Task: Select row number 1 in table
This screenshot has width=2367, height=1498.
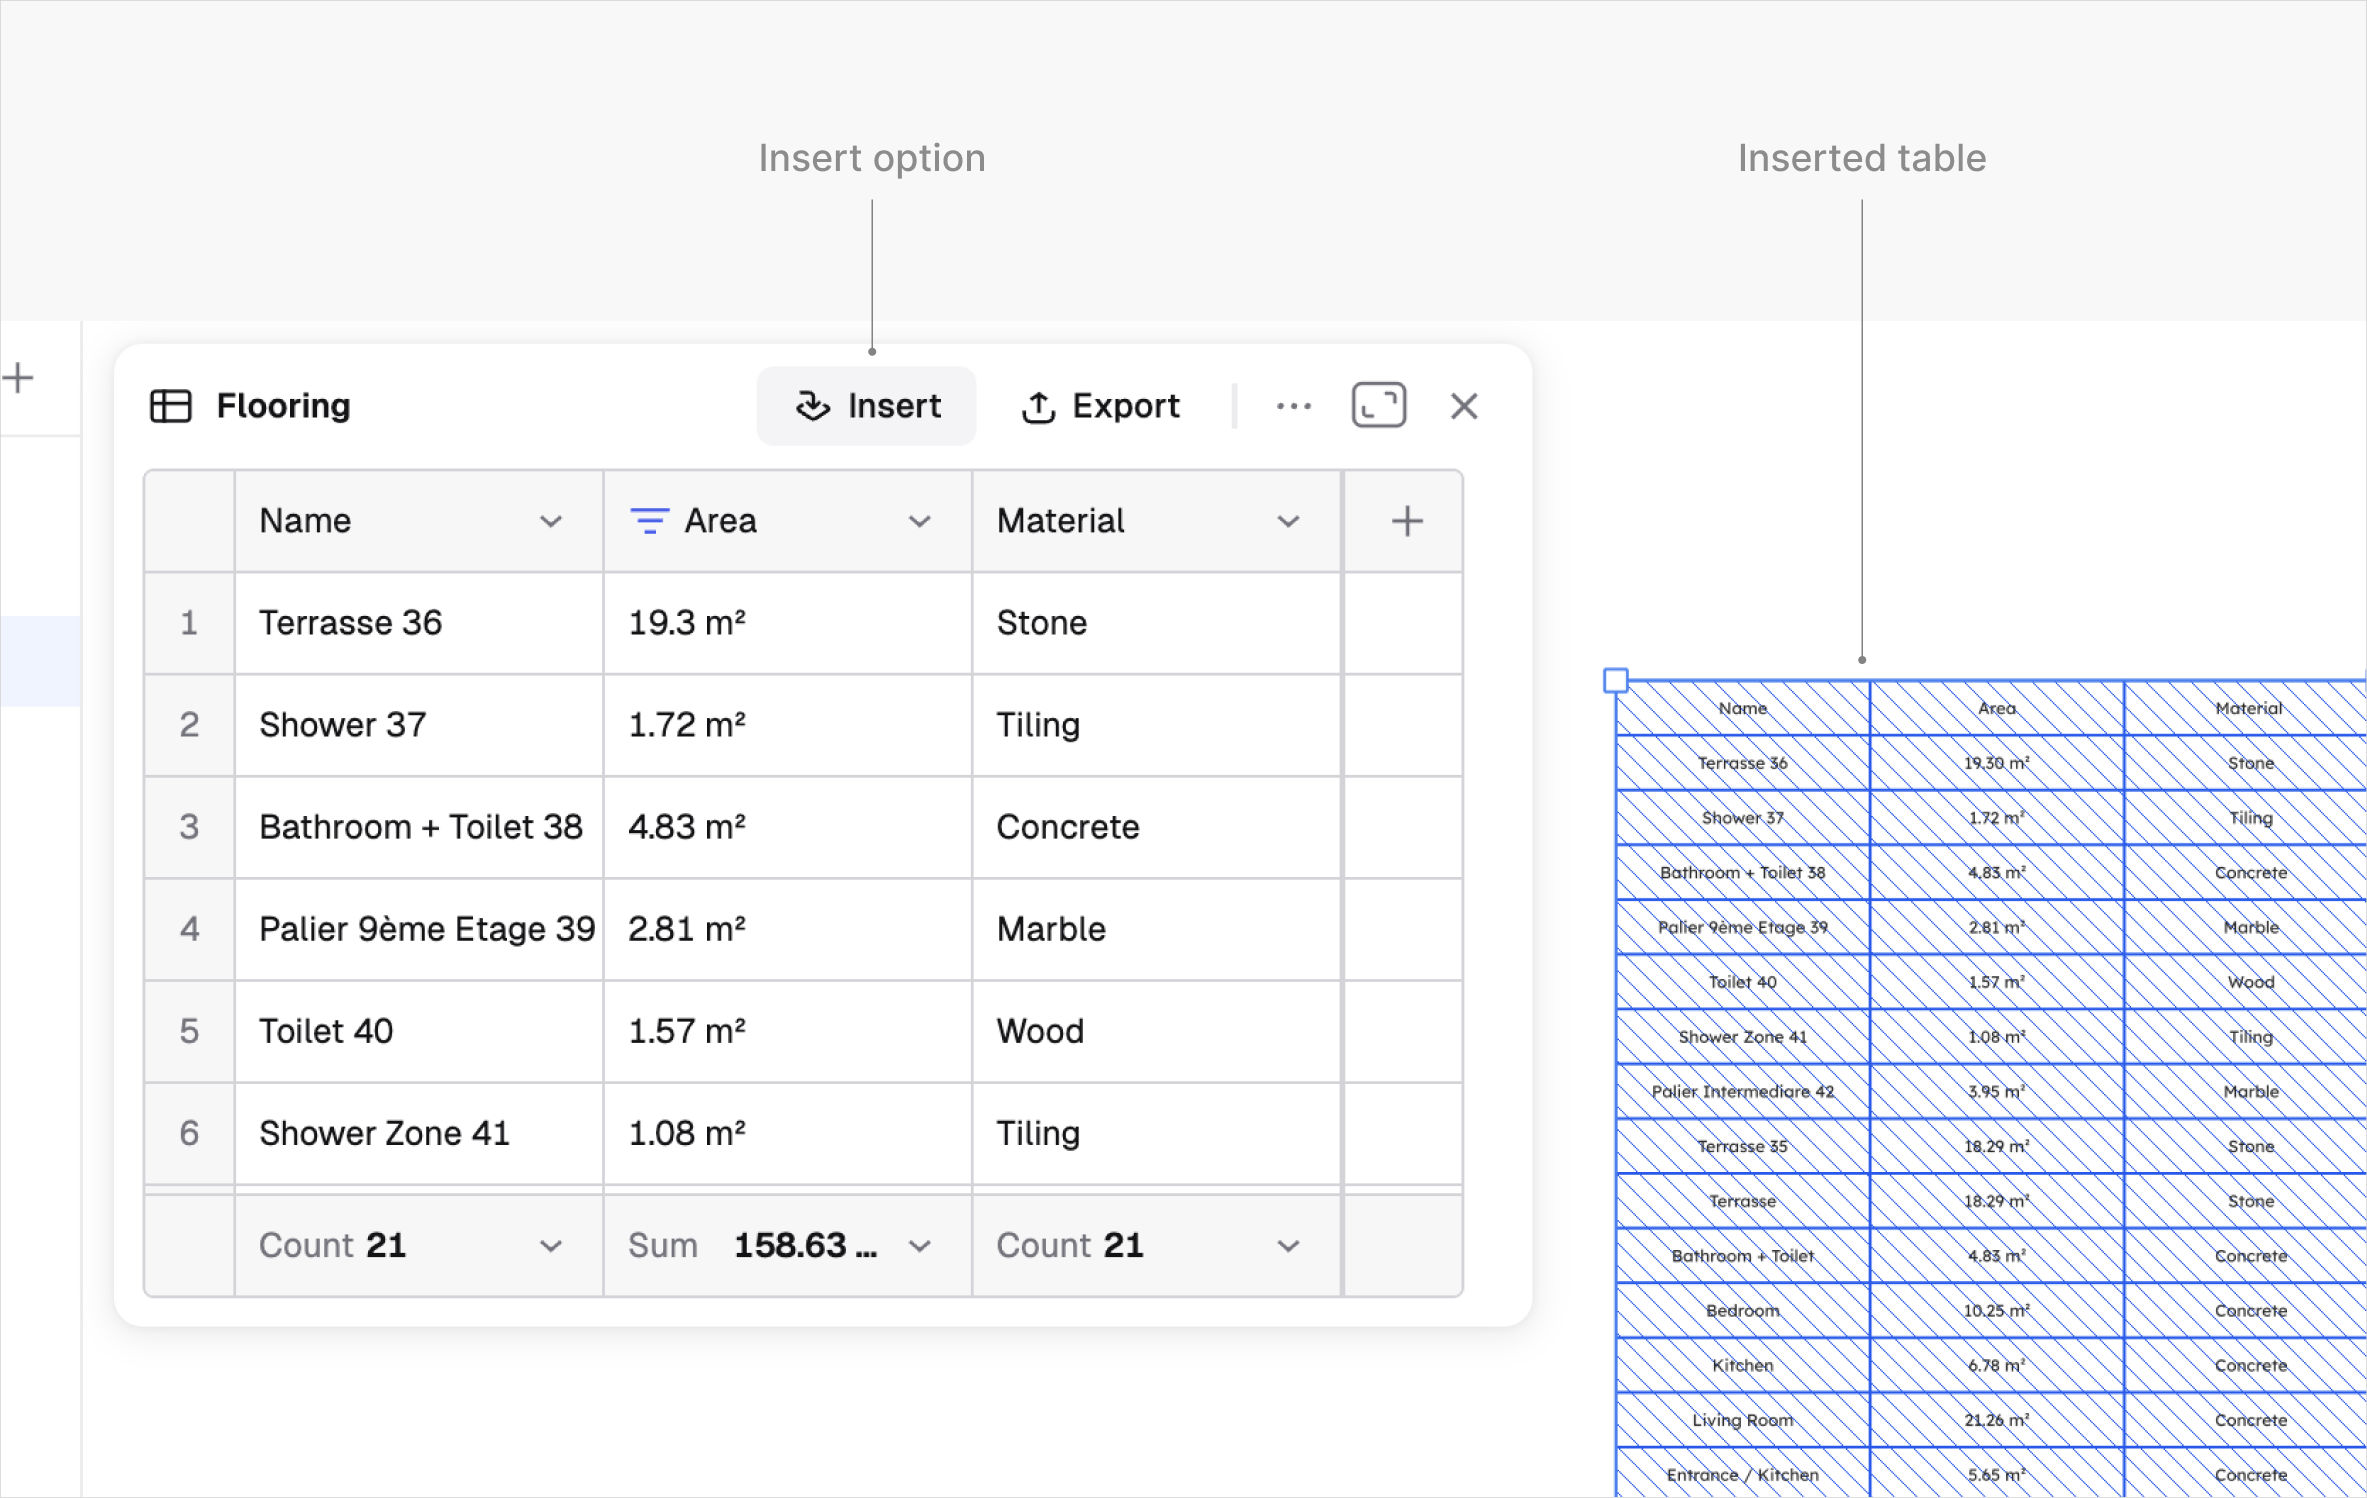Action: click(x=189, y=623)
